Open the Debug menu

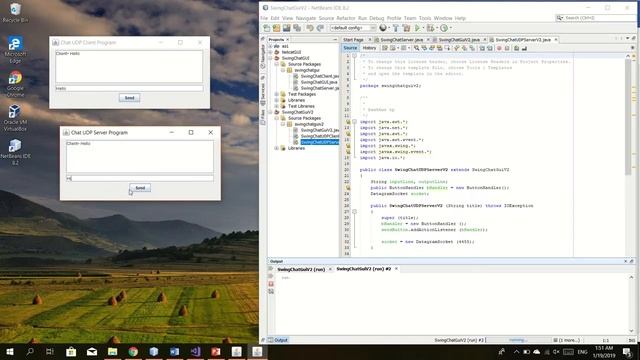click(377, 18)
